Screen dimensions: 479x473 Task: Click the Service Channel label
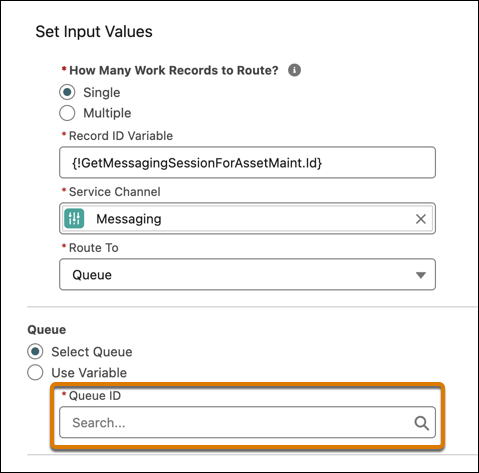114,192
